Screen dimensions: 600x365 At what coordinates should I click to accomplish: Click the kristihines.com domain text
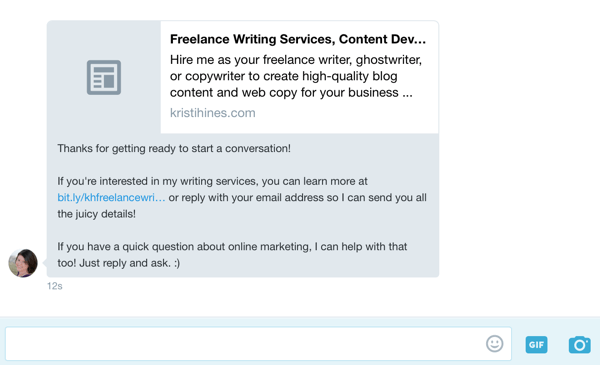pyautogui.click(x=212, y=113)
